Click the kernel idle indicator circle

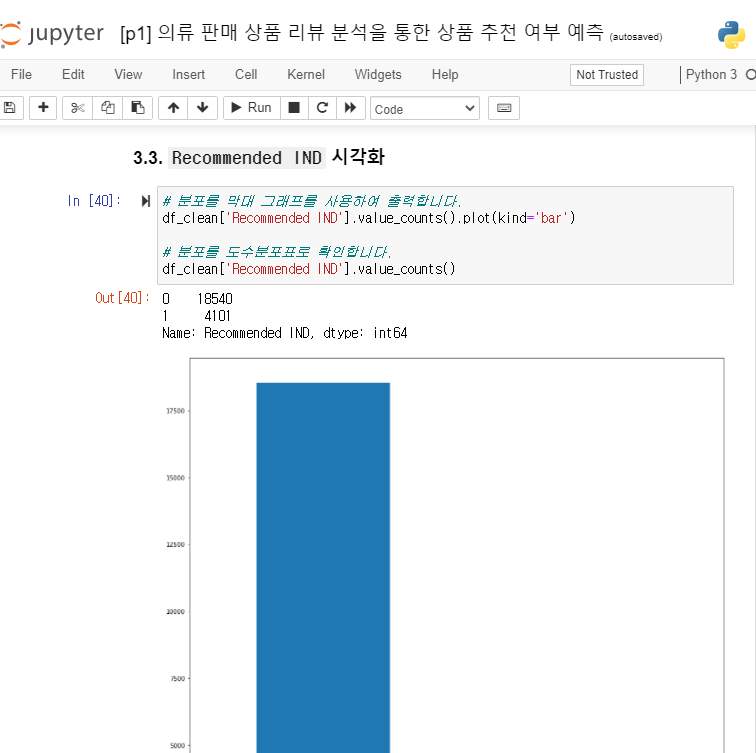click(751, 75)
